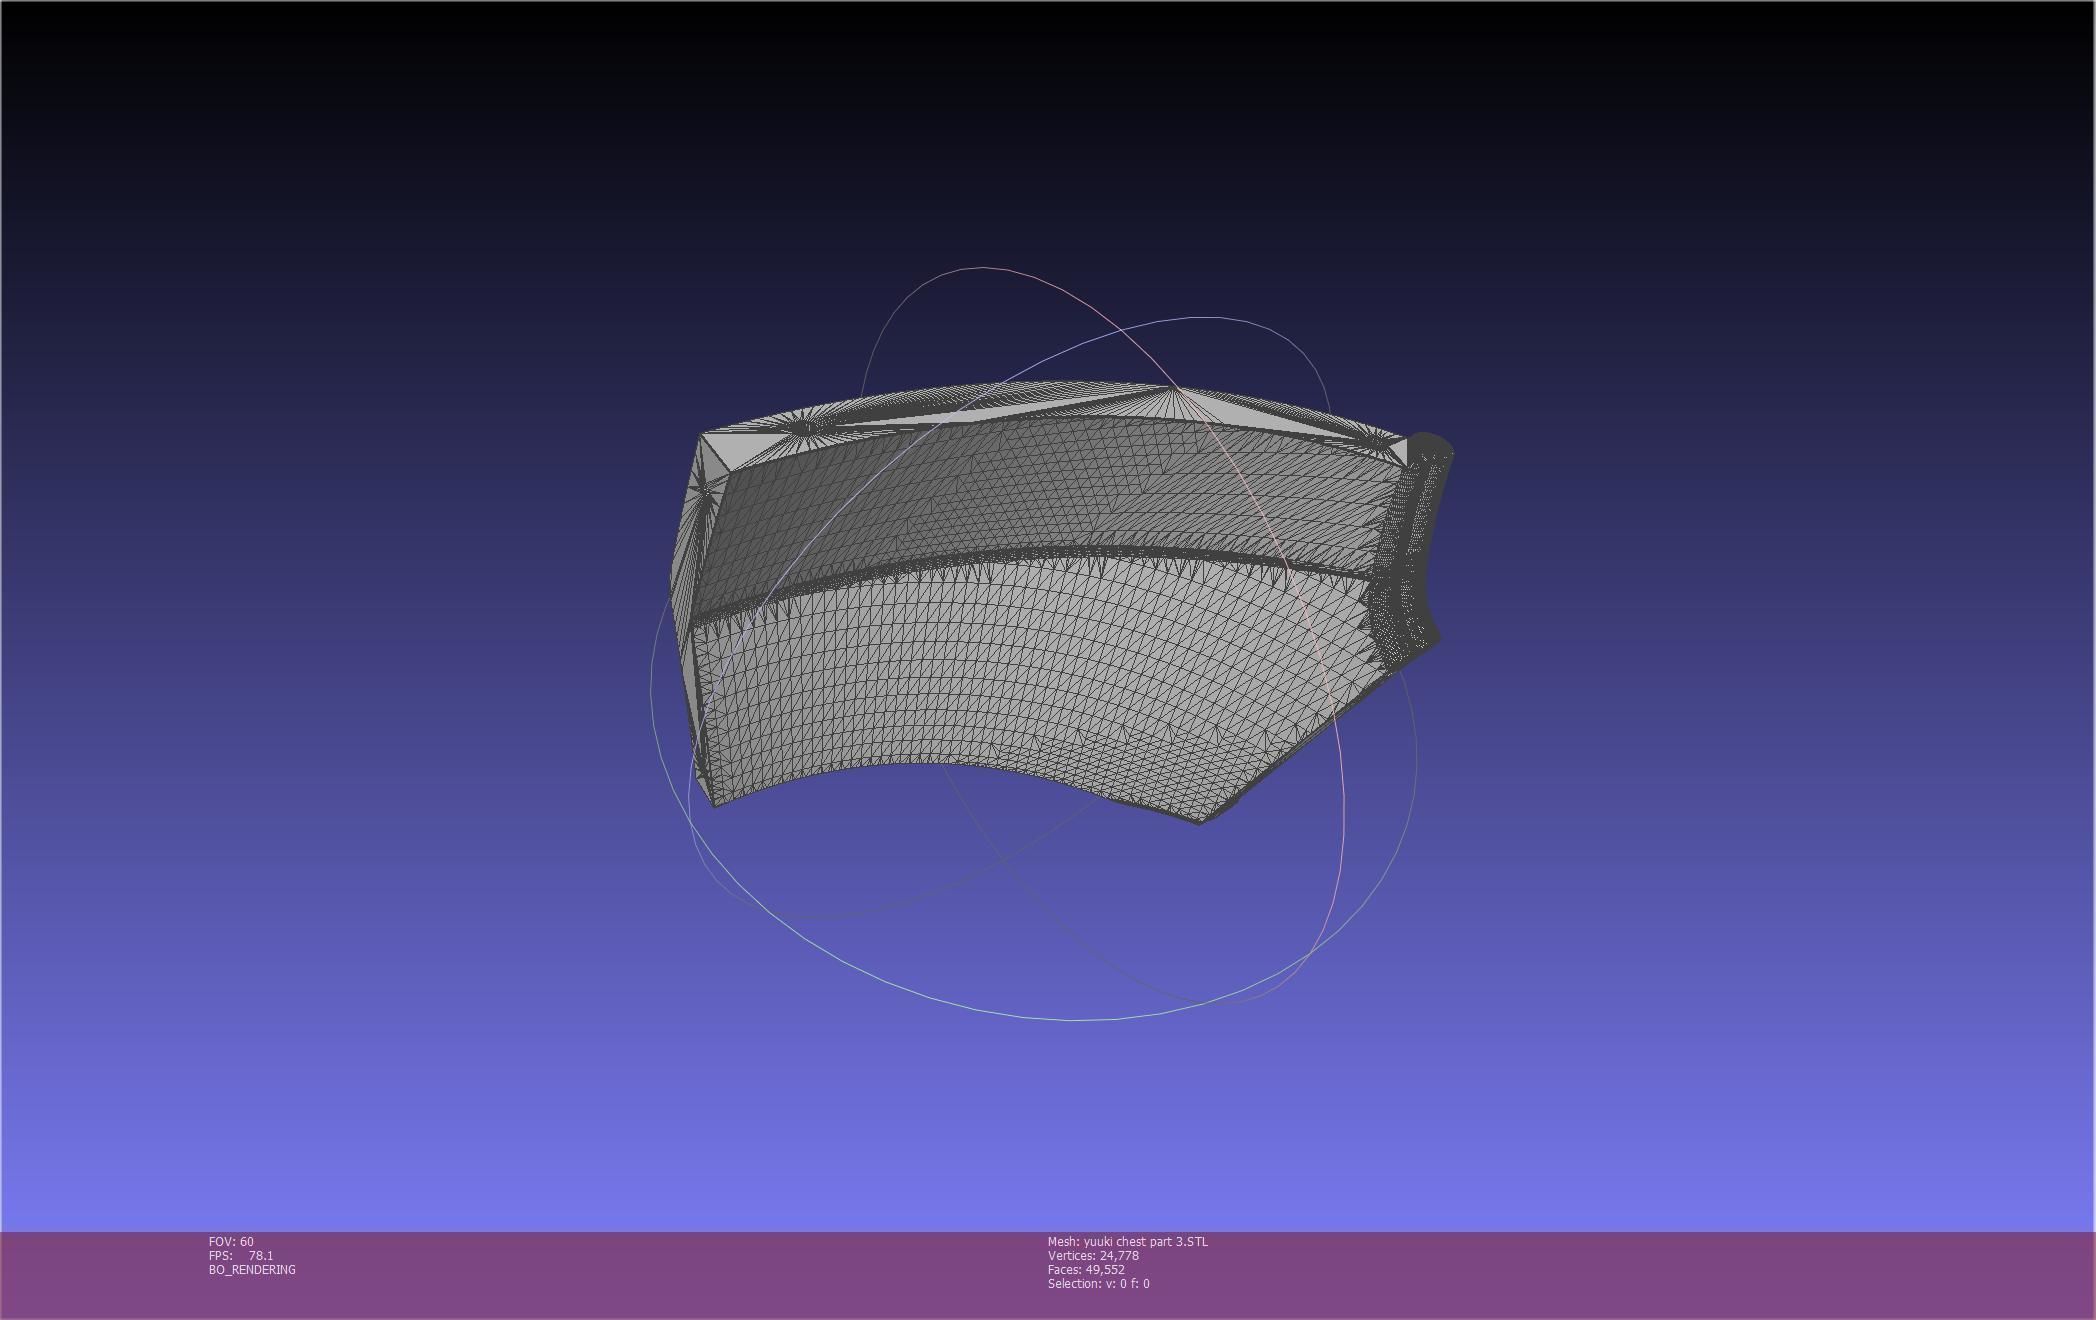Image resolution: width=2096 pixels, height=1320 pixels.
Task: Click the 'Vertices: 24,778' line
Action: [x=1093, y=1255]
